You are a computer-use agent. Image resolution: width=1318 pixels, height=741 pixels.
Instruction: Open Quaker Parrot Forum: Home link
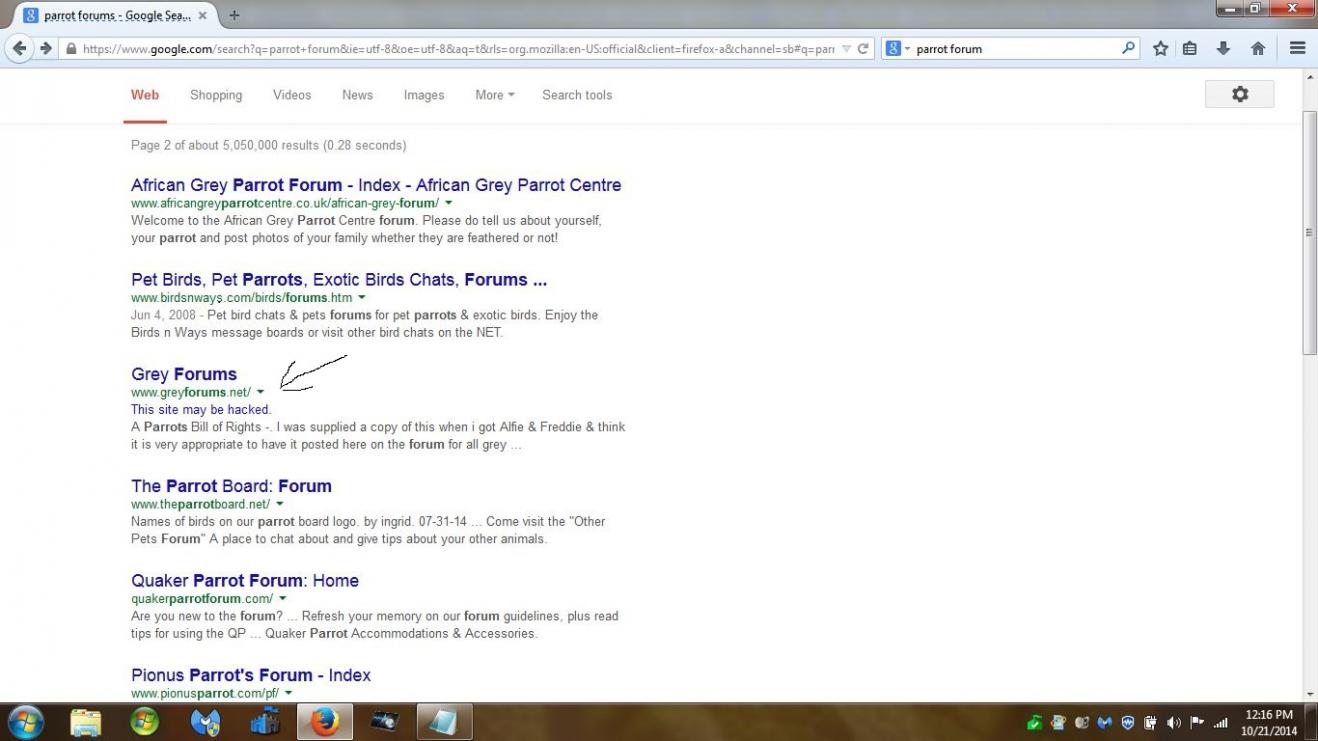pyautogui.click(x=244, y=580)
